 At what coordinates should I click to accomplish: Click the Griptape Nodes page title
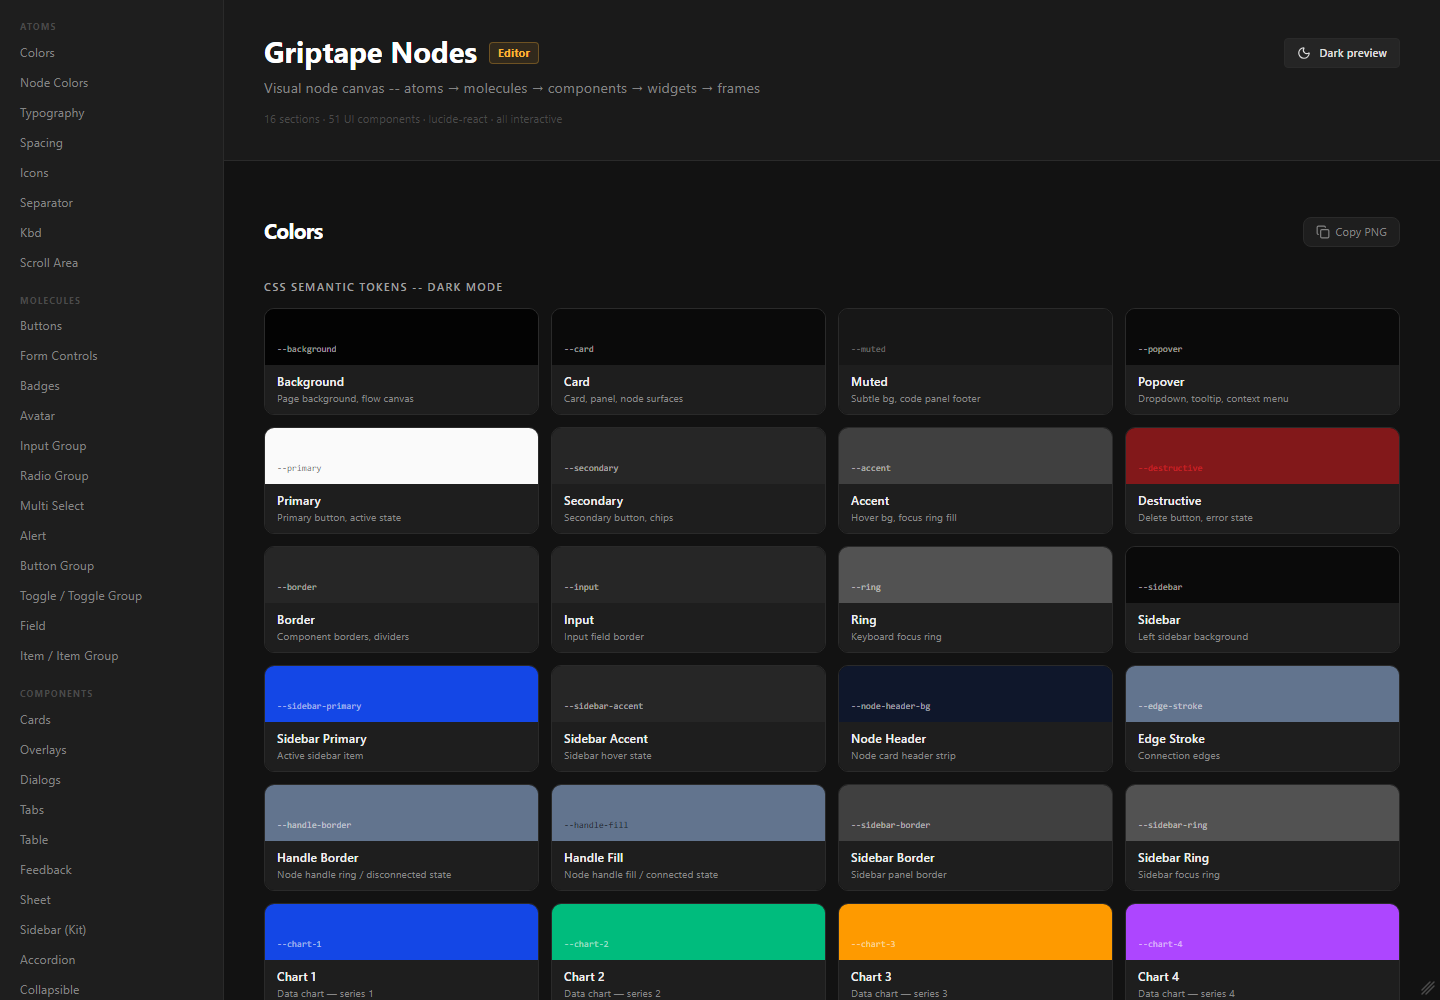[x=370, y=53]
